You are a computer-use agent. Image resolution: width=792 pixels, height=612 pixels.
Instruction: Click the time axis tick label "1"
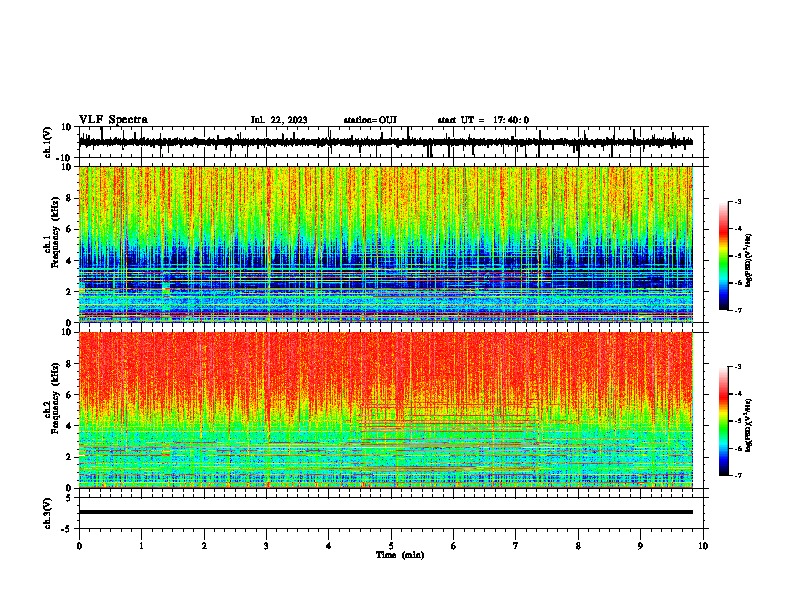[141, 546]
